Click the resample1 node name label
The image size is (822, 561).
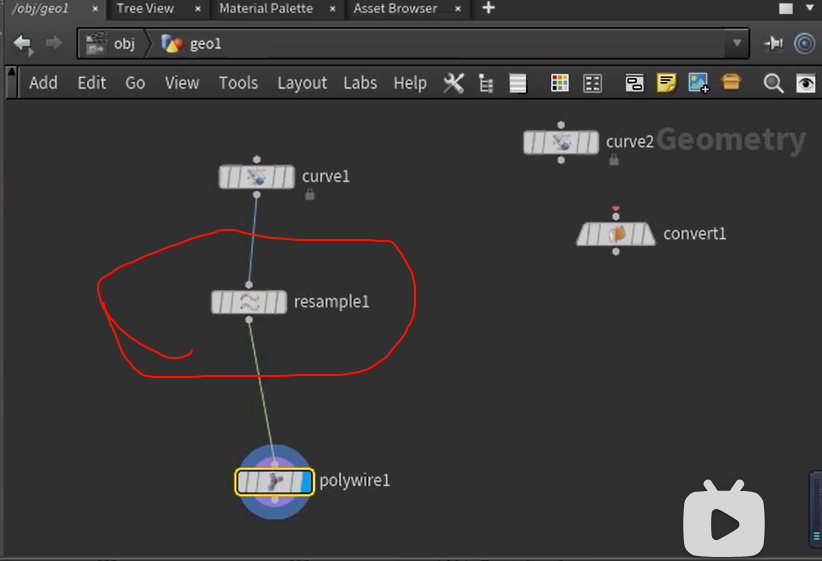pos(331,301)
